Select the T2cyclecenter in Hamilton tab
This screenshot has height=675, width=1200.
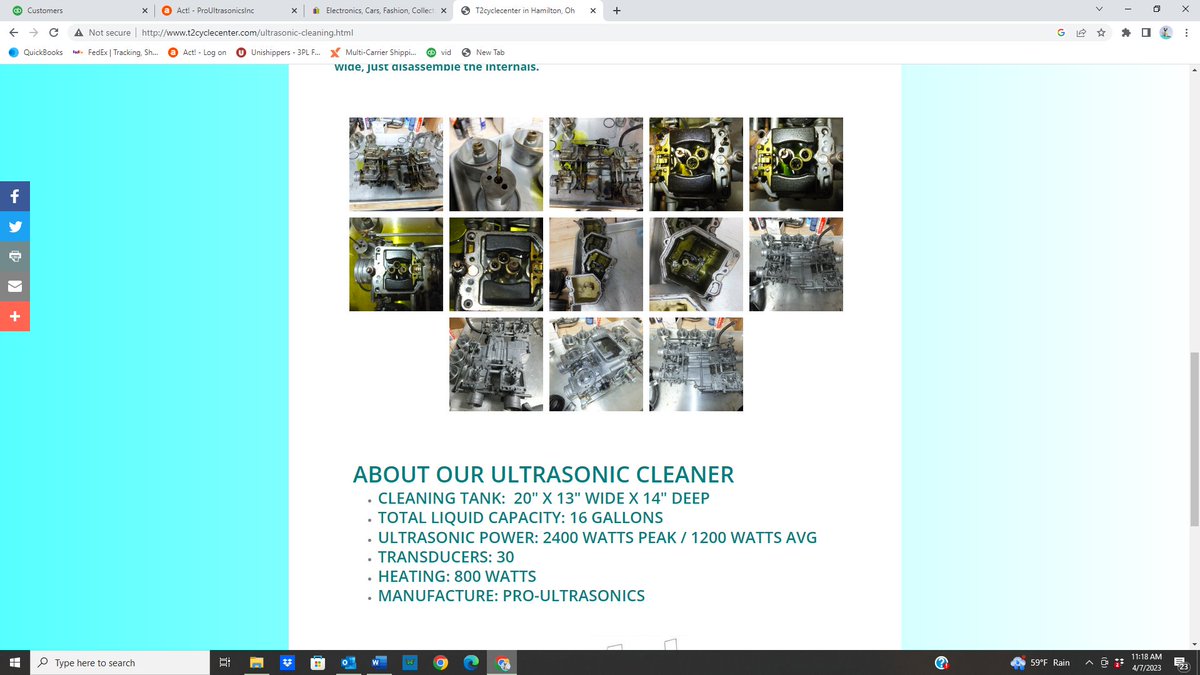coord(527,11)
